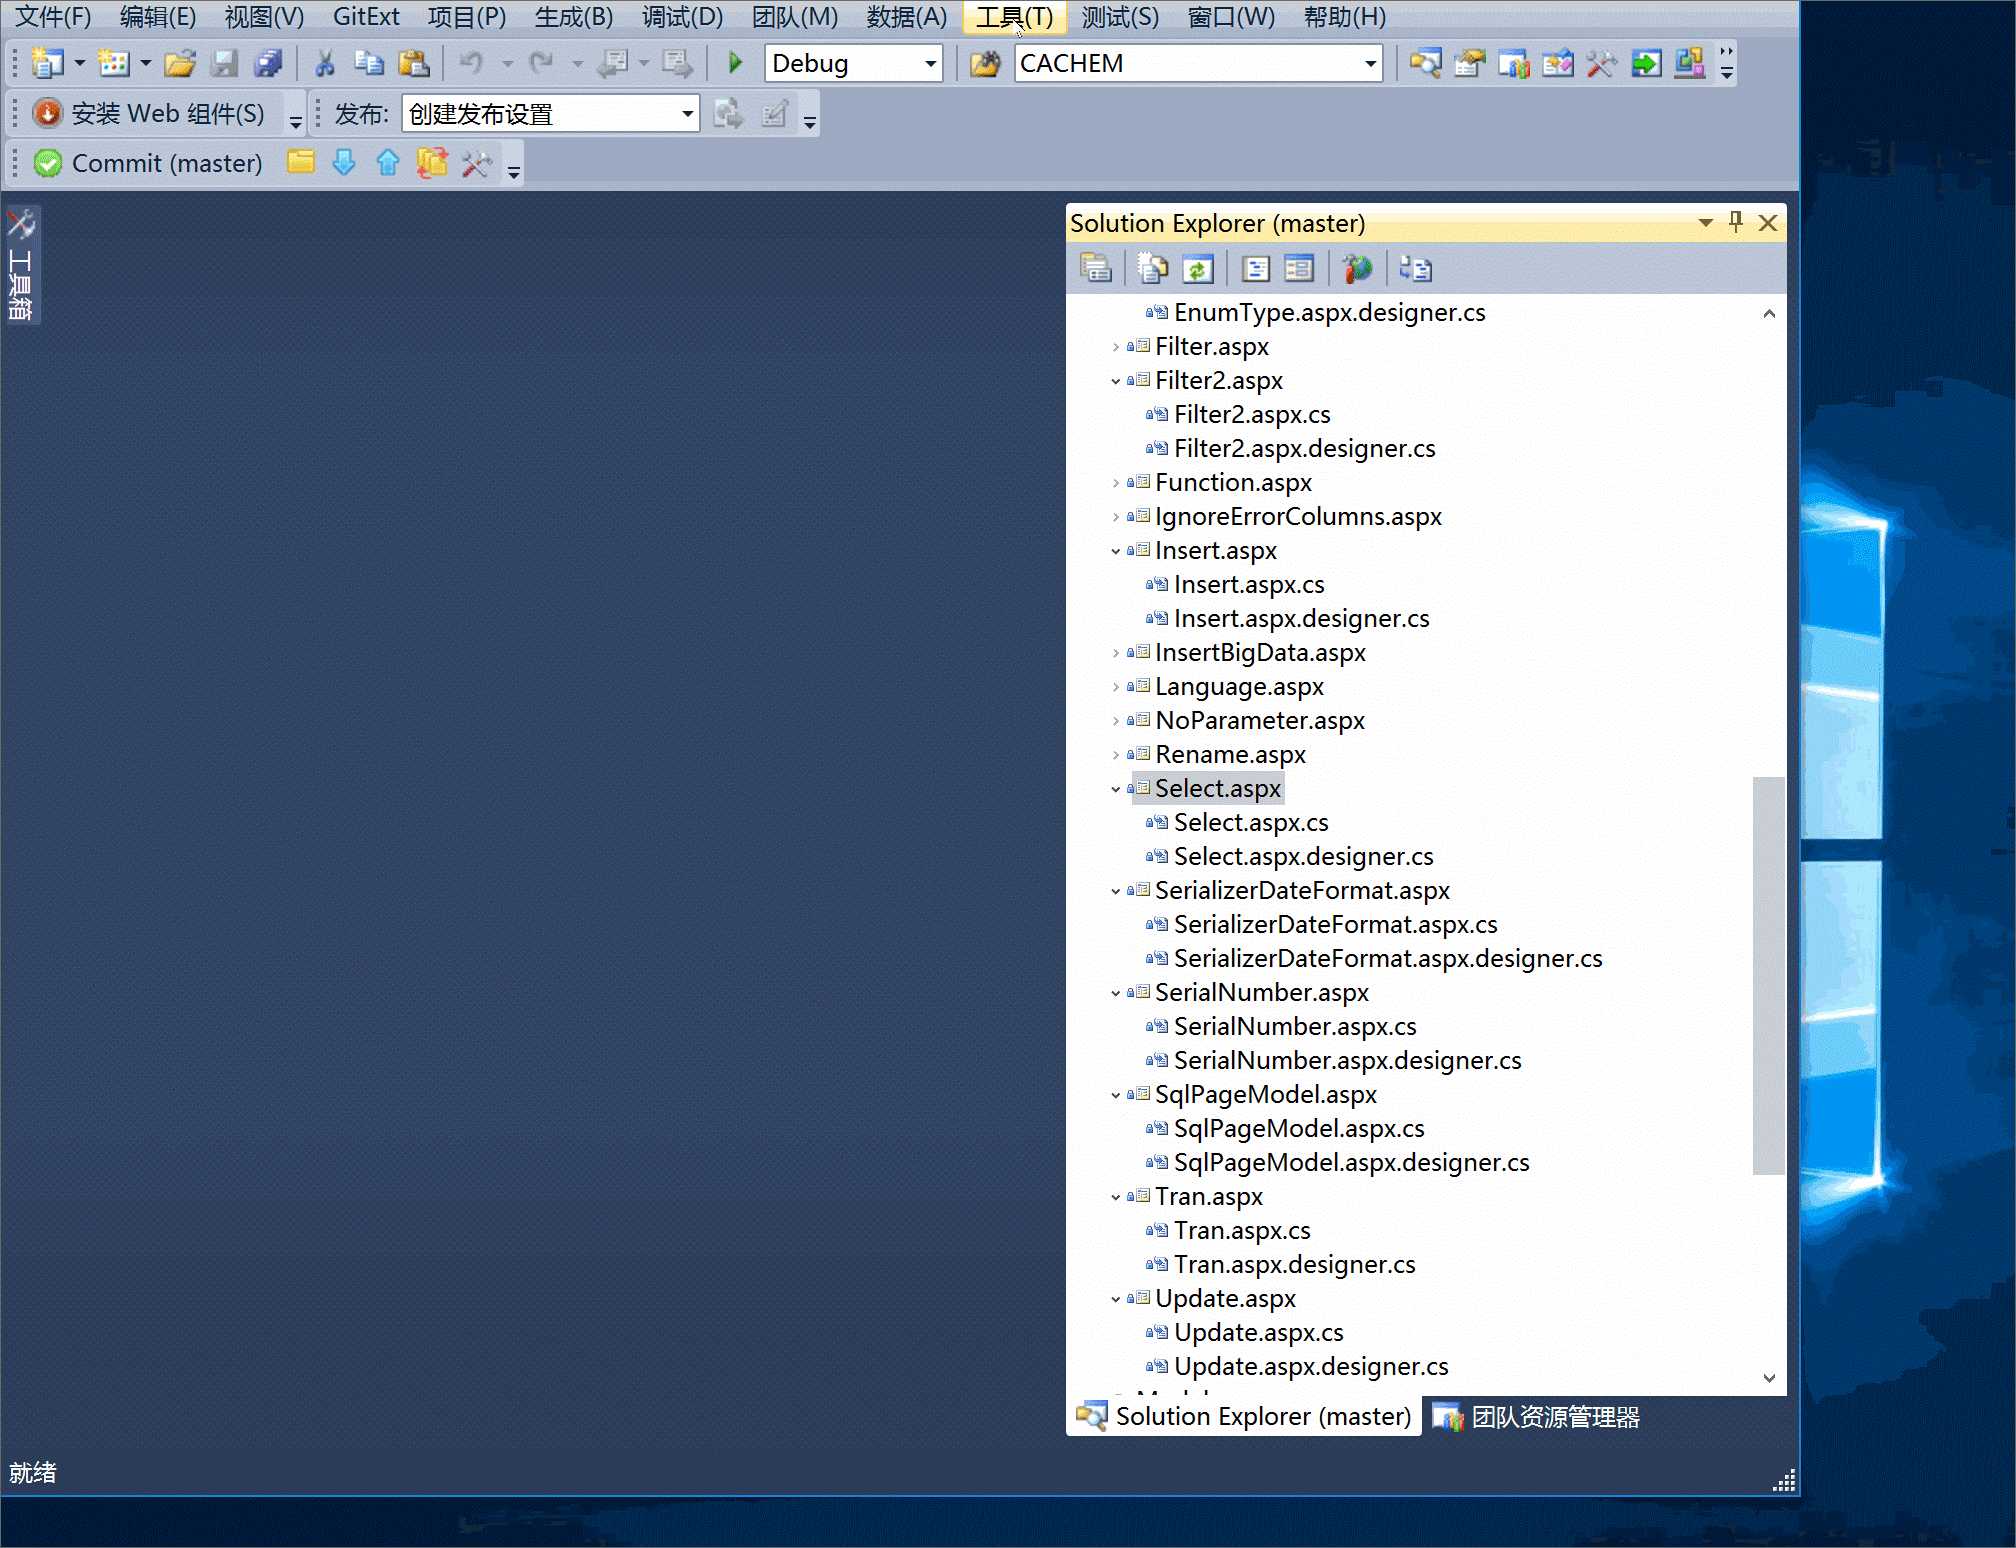Click the Git push up-arrow icon
The image size is (2016, 1548).
388,163
